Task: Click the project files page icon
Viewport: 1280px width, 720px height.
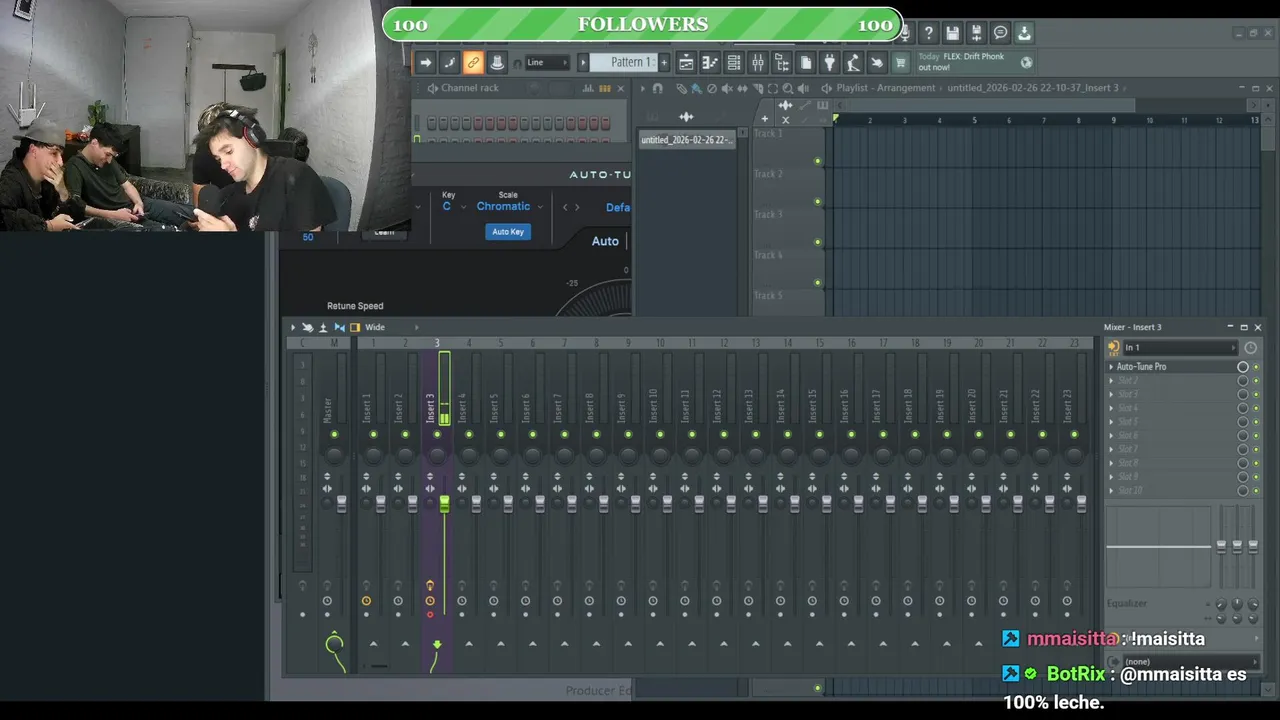Action: coord(806,62)
